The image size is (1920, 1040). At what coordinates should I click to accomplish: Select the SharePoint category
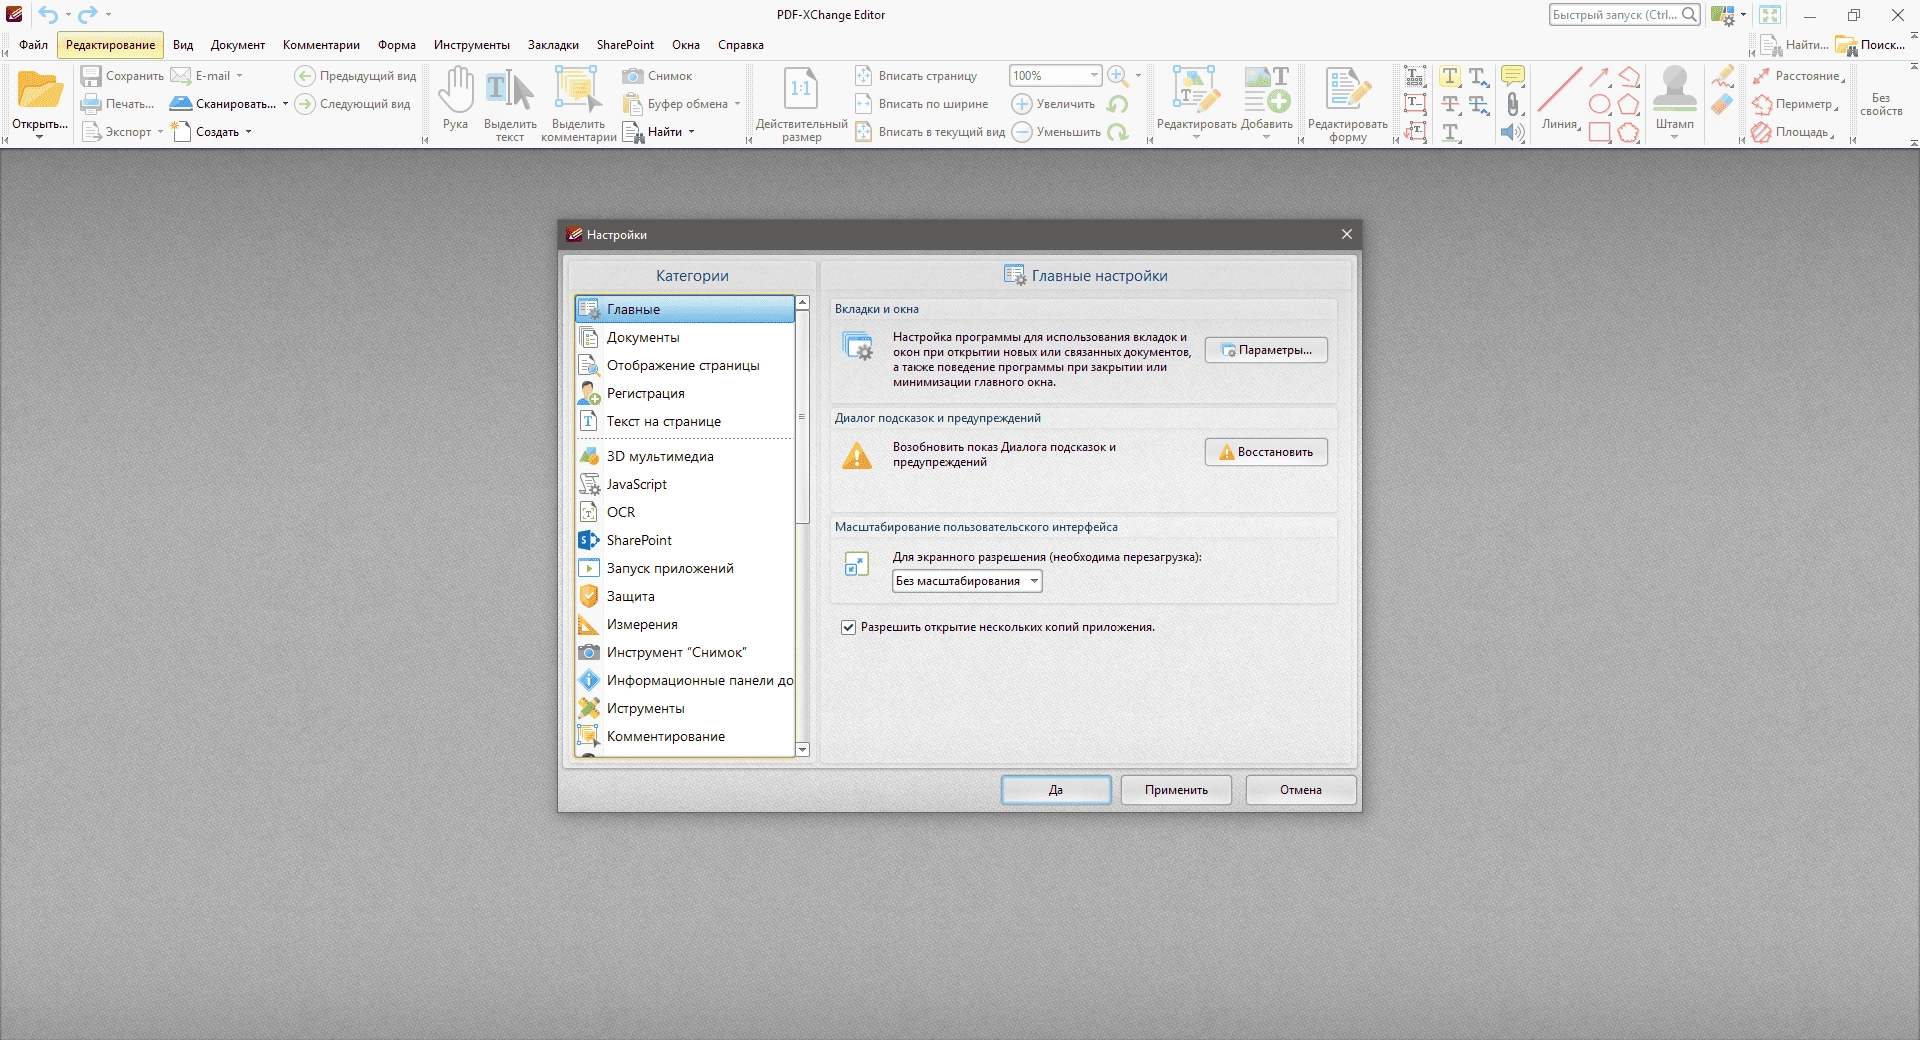click(x=685, y=540)
